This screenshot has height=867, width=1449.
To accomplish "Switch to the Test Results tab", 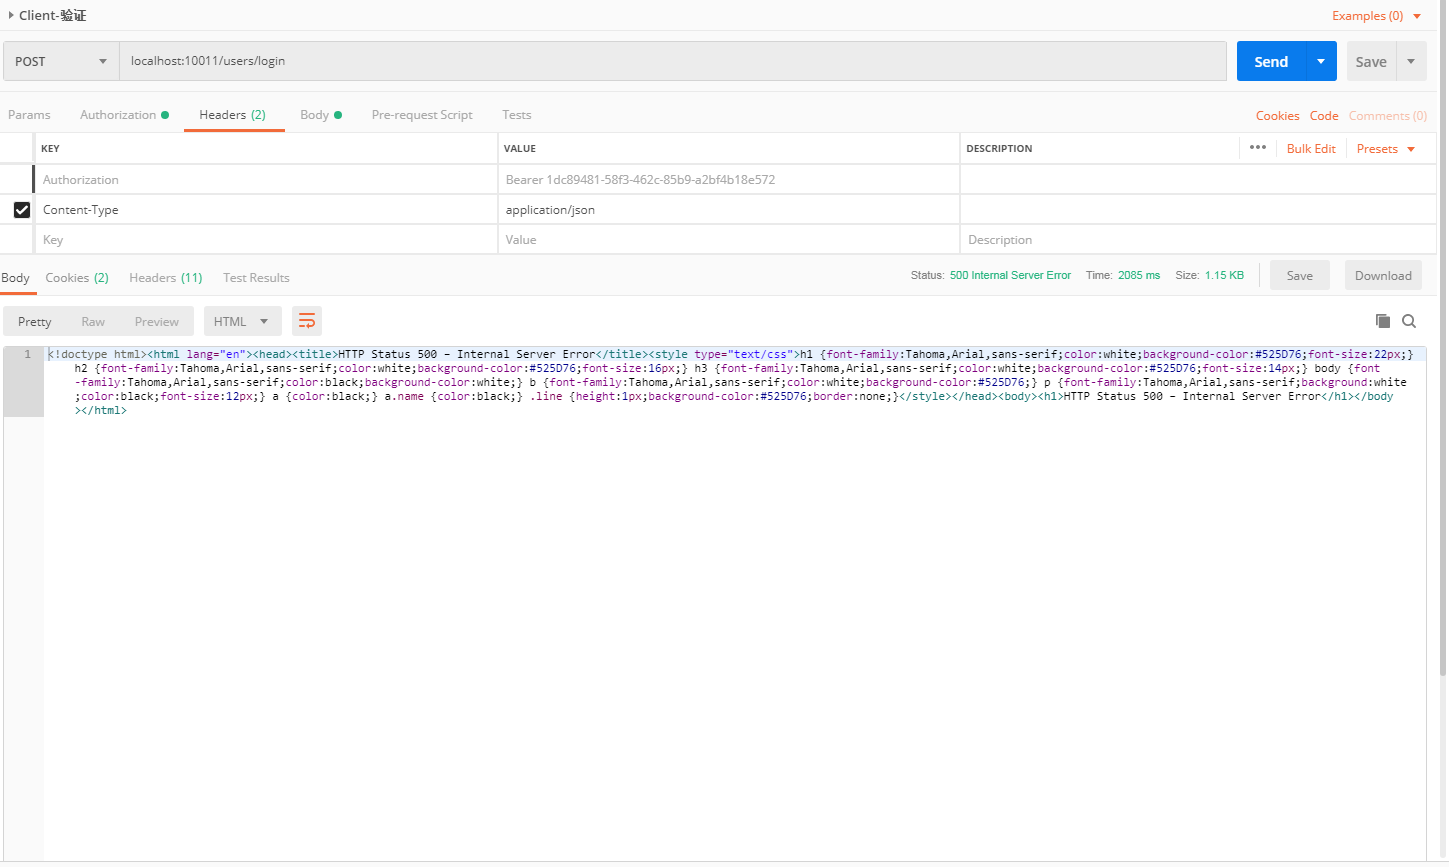I will pyautogui.click(x=256, y=277).
